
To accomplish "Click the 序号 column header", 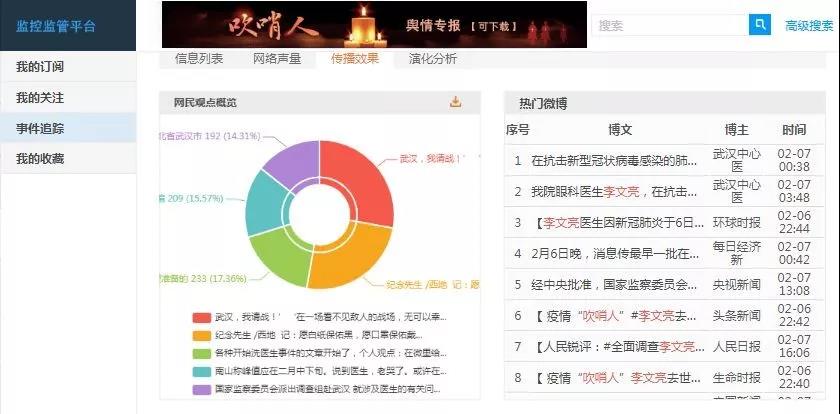I will [x=518, y=130].
